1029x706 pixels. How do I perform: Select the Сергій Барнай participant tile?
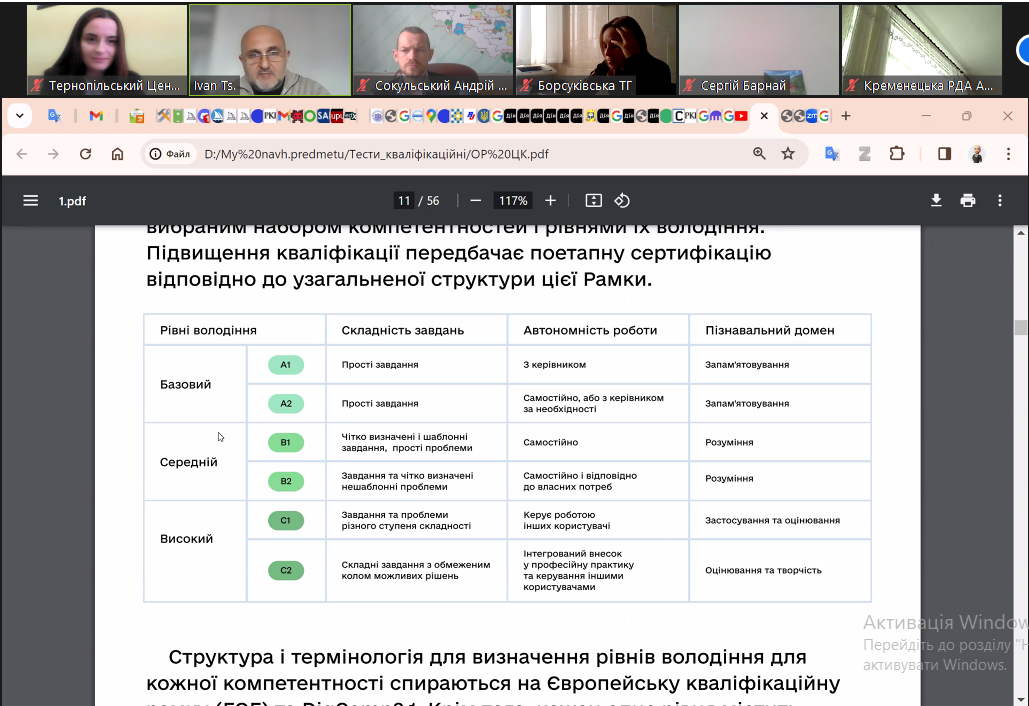pyautogui.click(x=759, y=50)
